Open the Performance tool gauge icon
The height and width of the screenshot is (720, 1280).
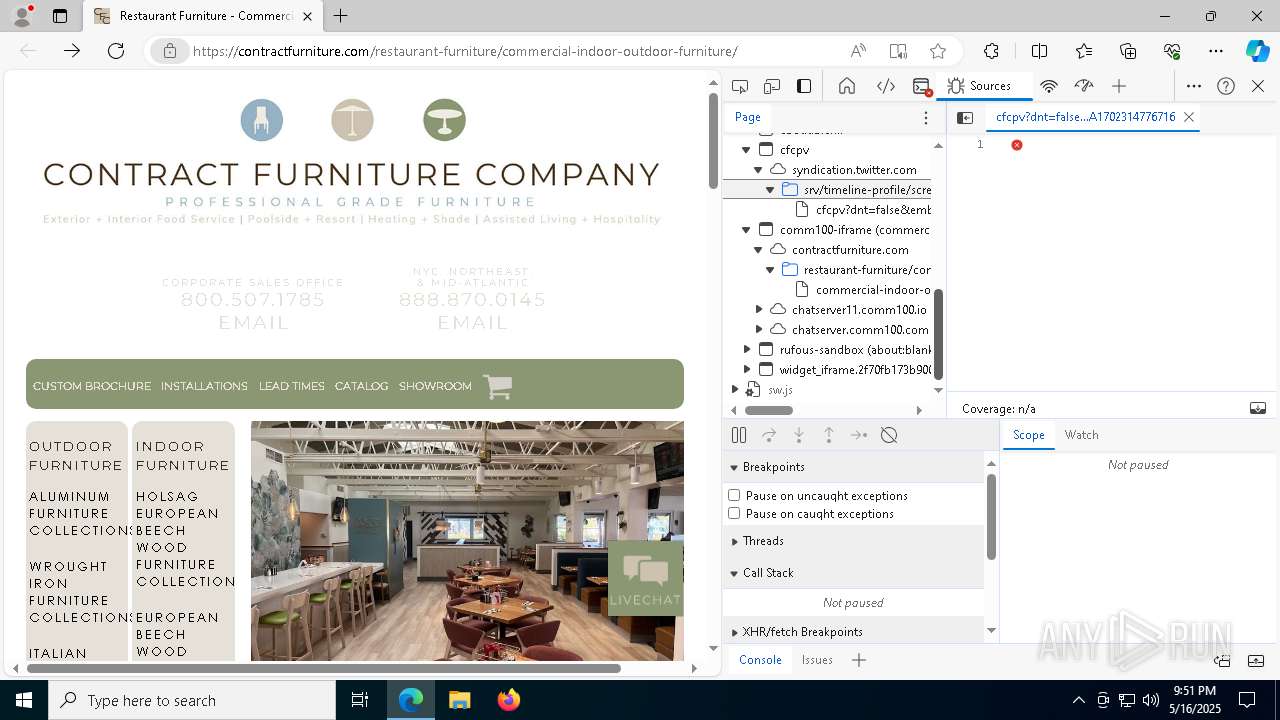1084,86
